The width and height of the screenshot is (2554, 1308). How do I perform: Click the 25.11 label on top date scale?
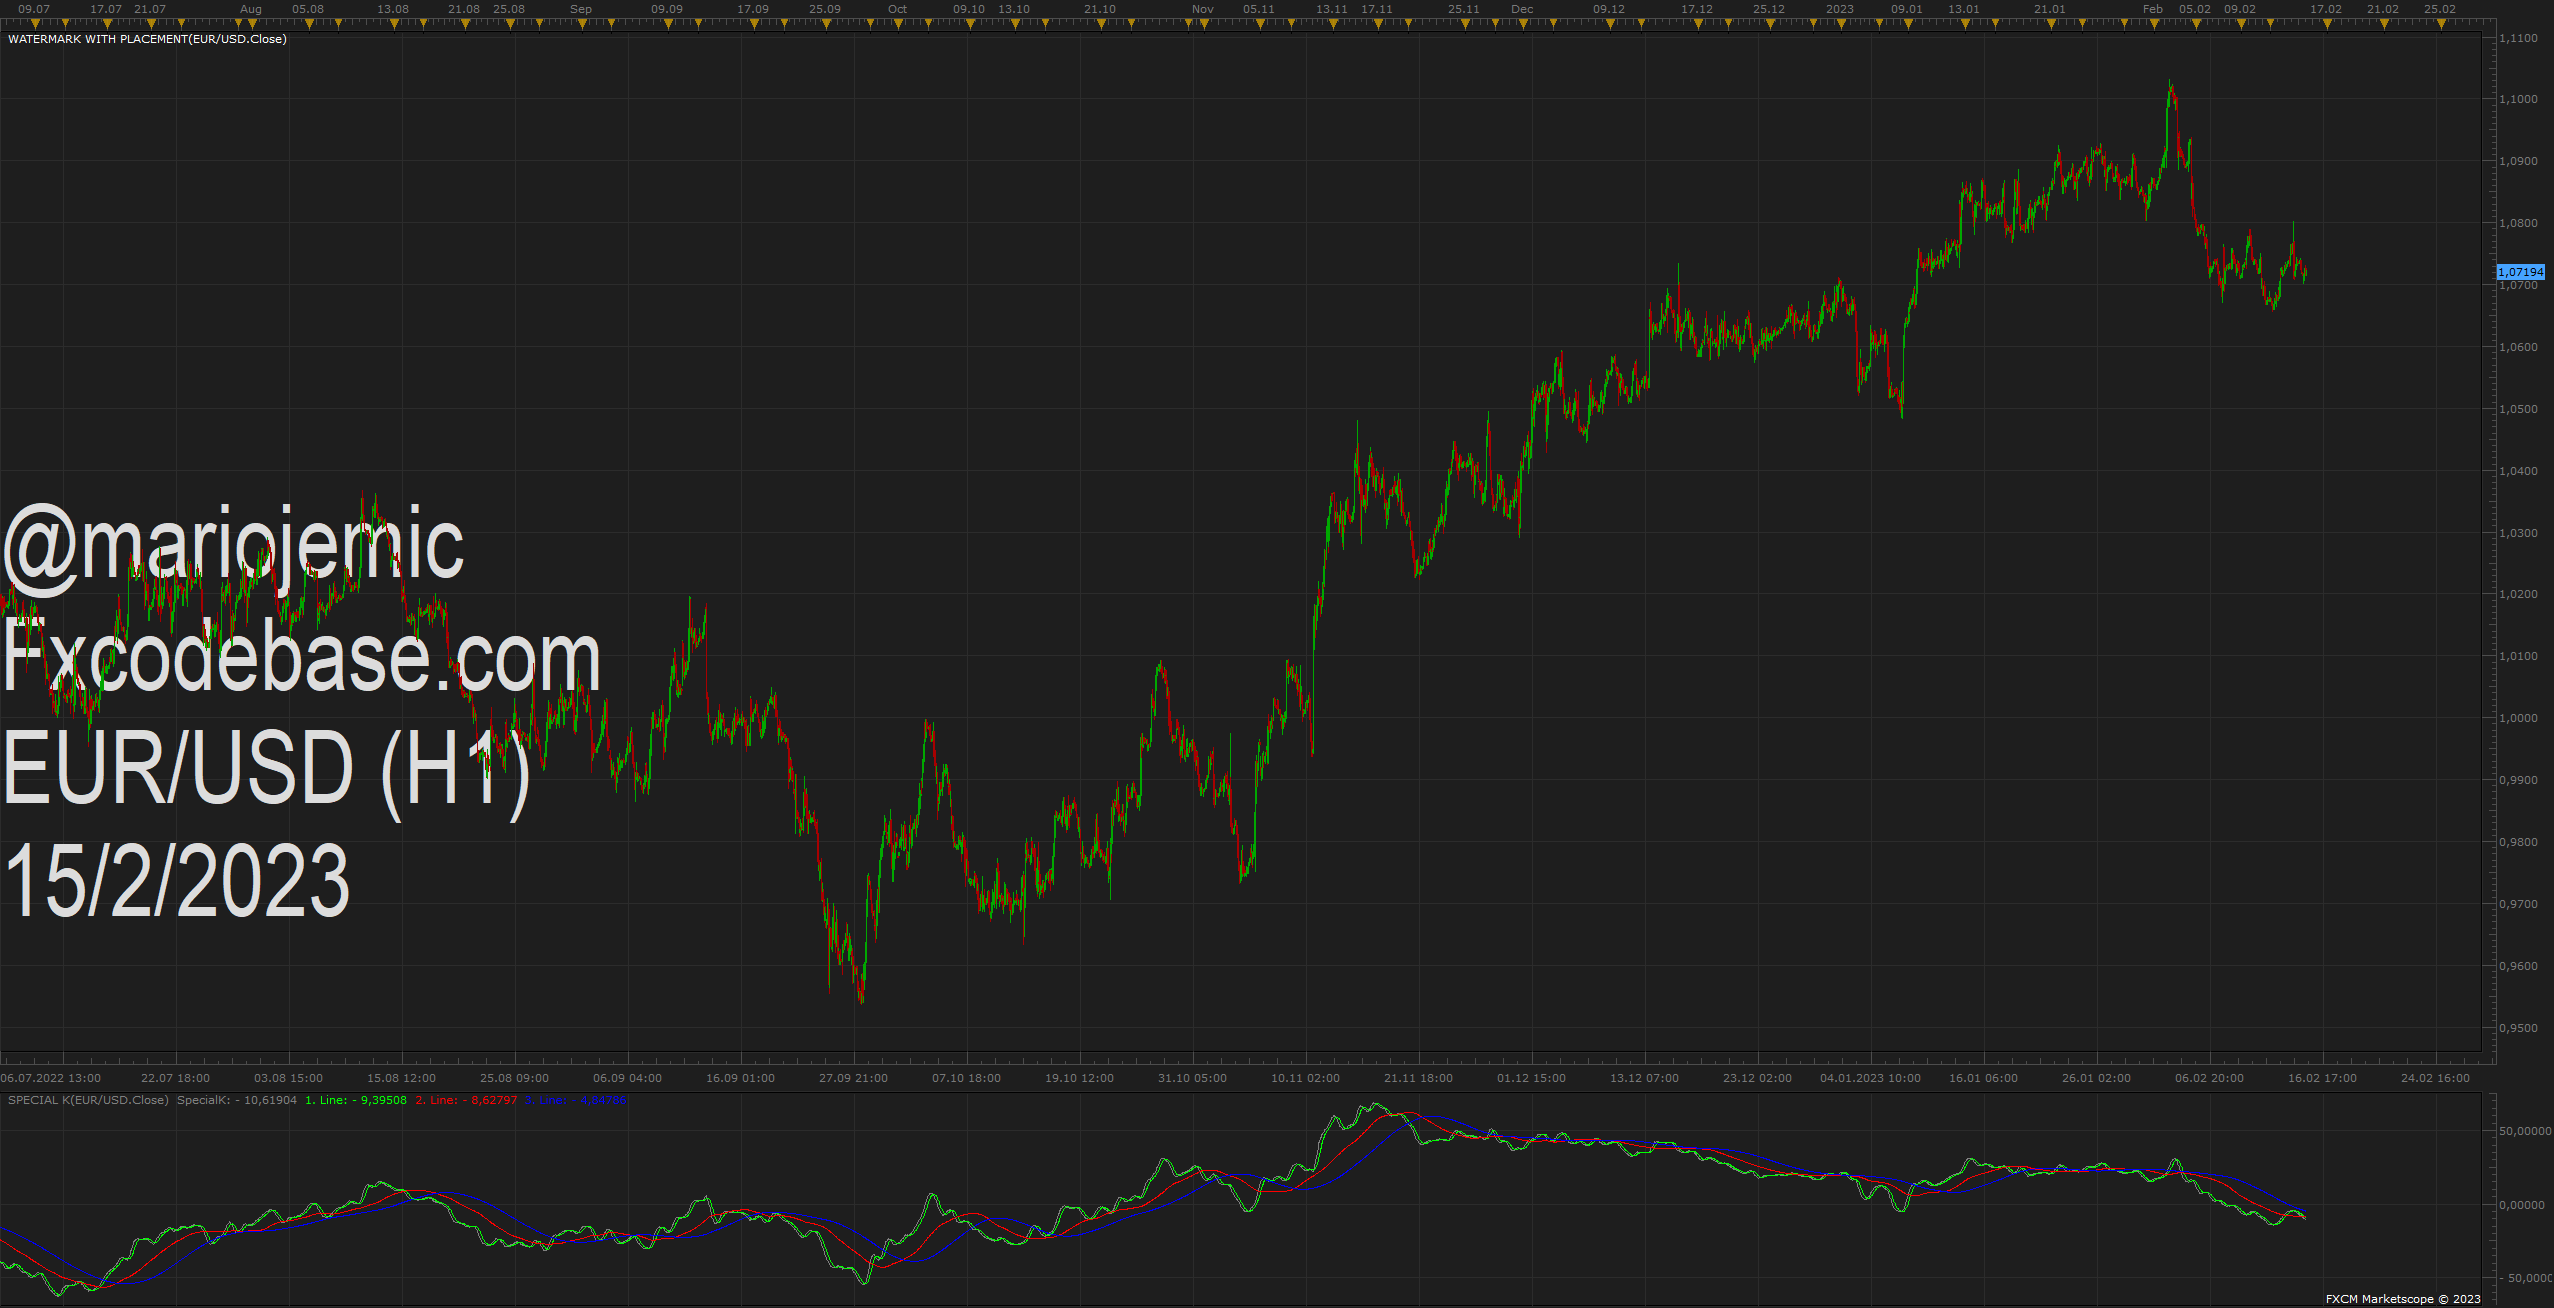click(1464, 9)
